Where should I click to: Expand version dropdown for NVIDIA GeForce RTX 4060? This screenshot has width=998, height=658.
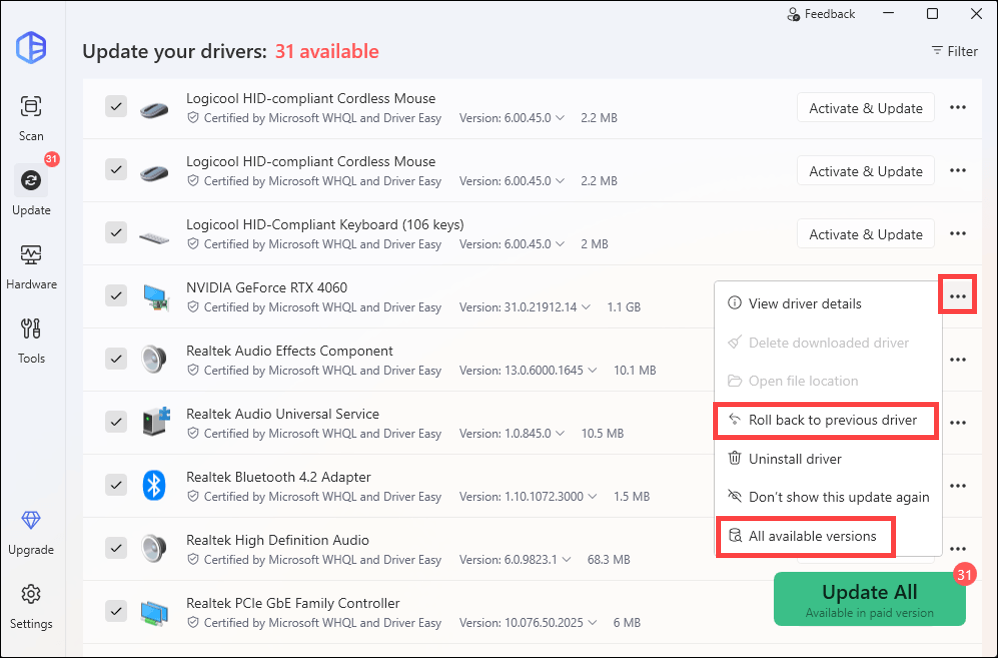[585, 308]
